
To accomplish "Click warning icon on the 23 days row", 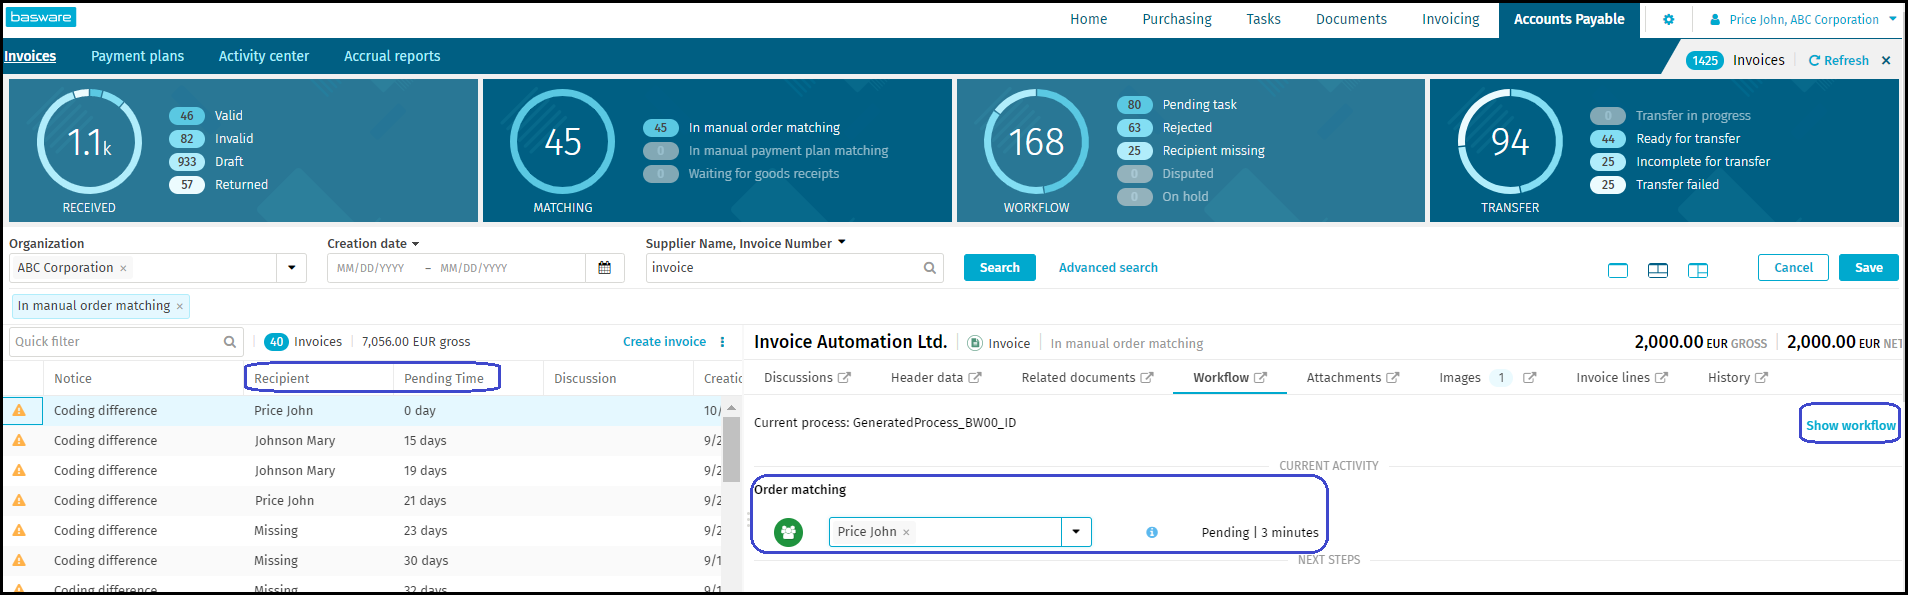I will 19,530.
